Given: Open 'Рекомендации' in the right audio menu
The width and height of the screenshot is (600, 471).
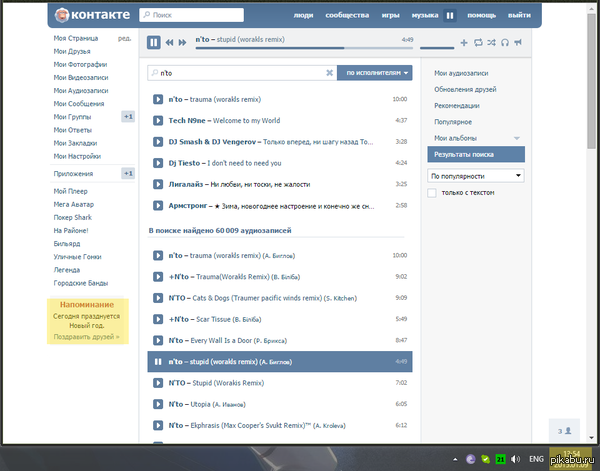Looking at the screenshot, I should coord(456,105).
